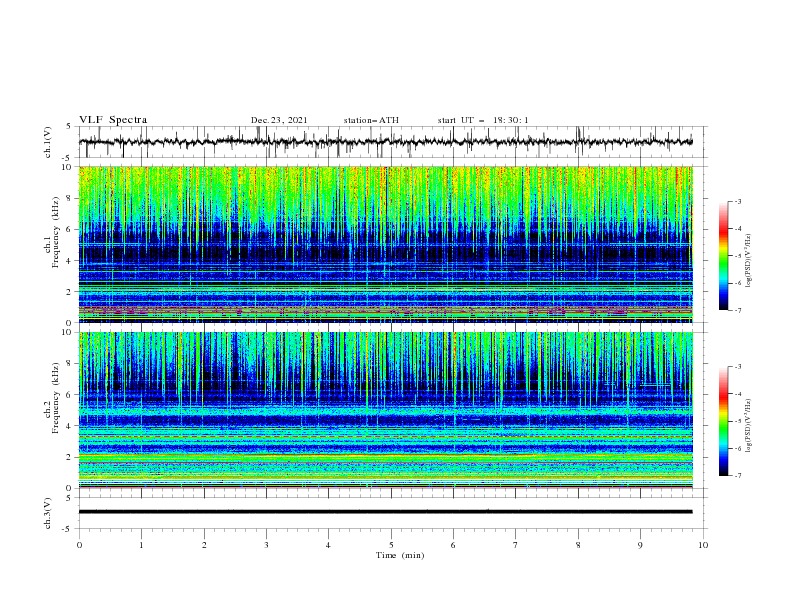Screen dimensions: 792x612
Task: Click the '4' kHz tick on ch.2 axis
Action: pos(70,426)
